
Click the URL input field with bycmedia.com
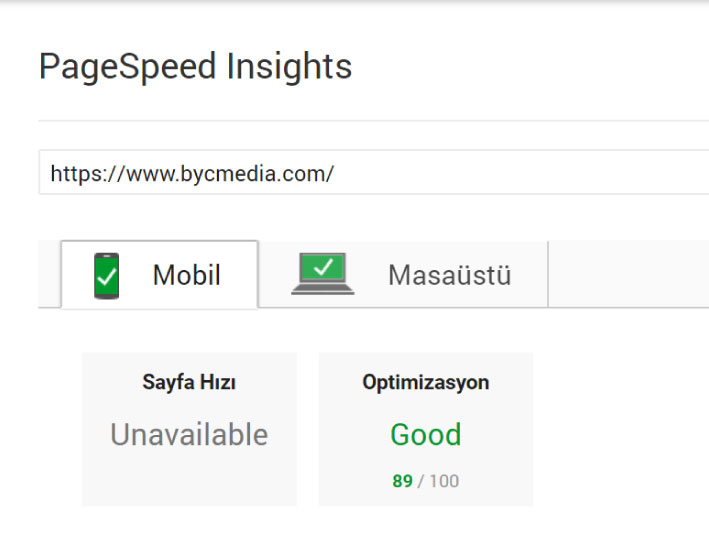click(373, 173)
